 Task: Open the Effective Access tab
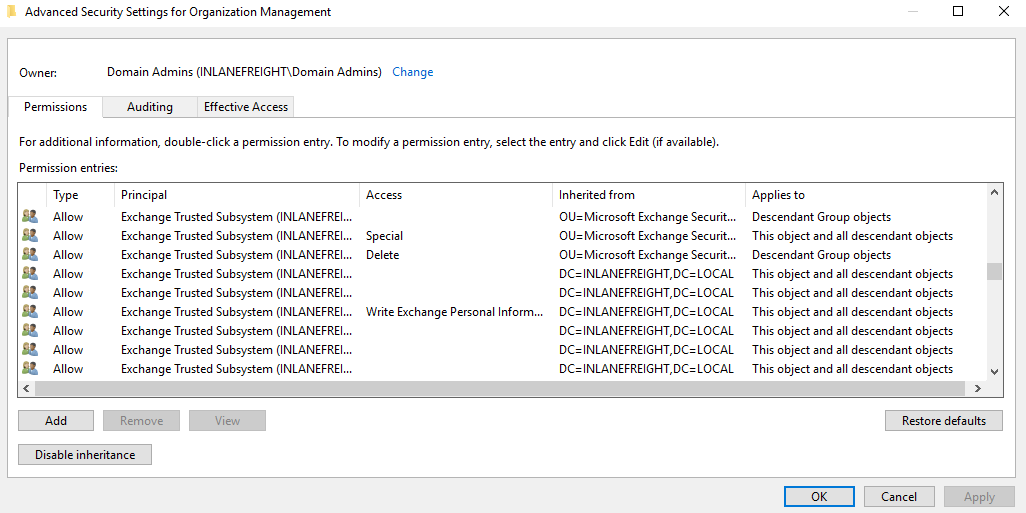point(245,107)
